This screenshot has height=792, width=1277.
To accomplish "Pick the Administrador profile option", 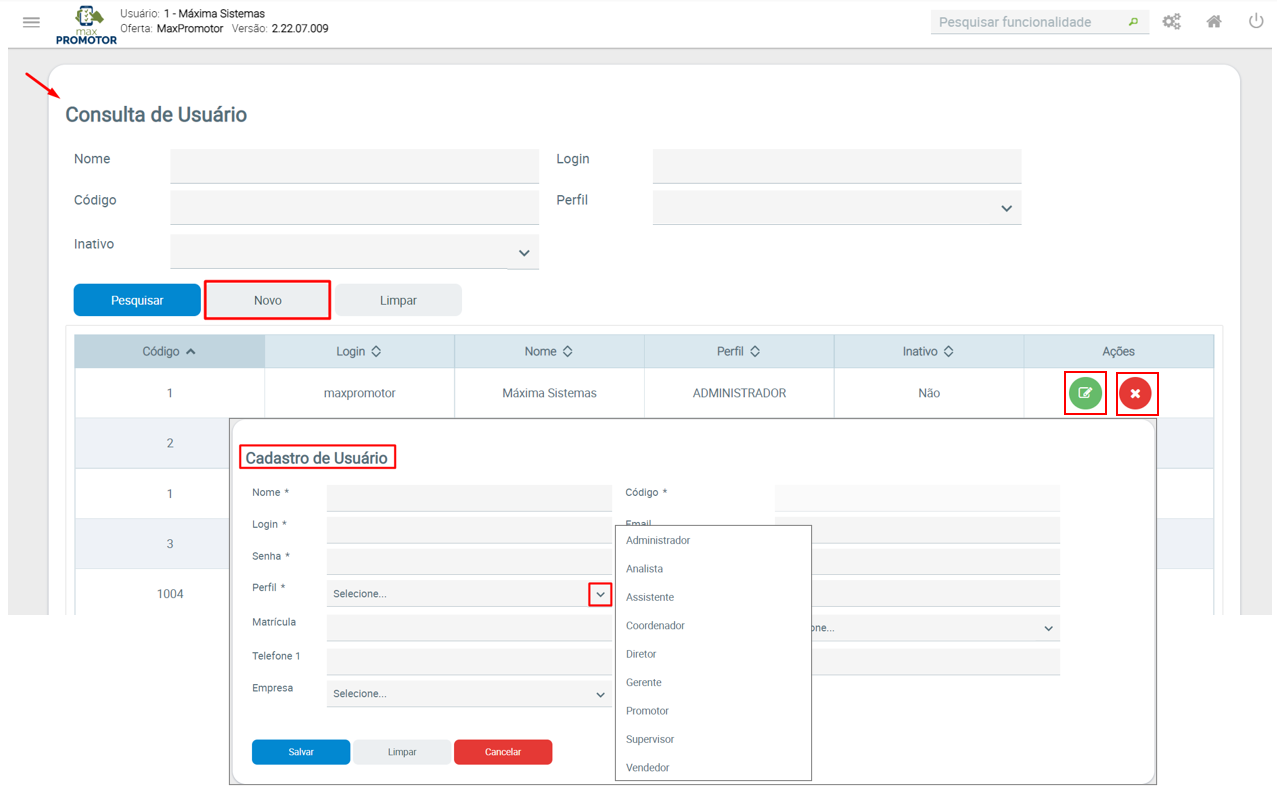I will (x=658, y=541).
